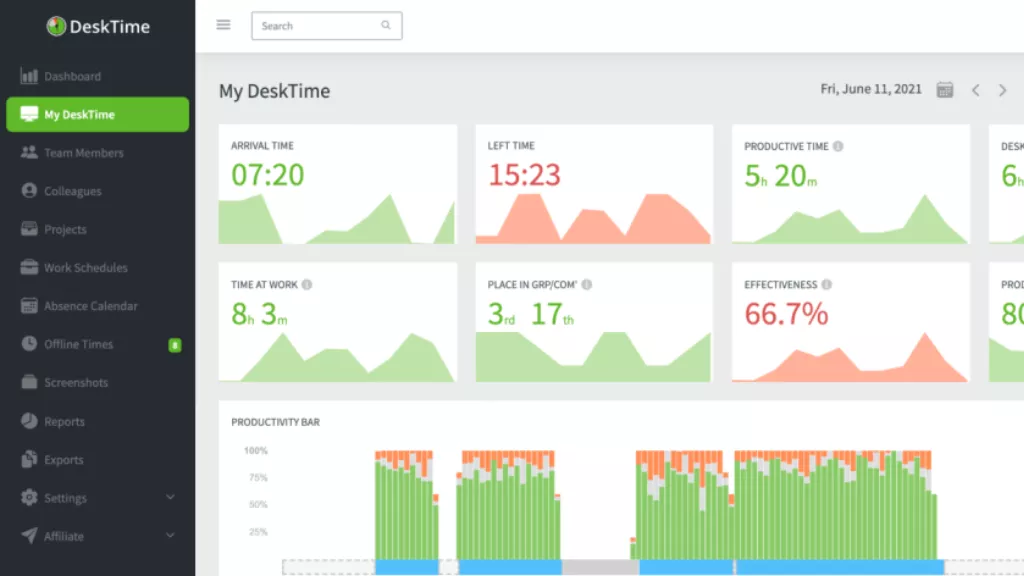Click the Arrival Time 07:20 value
This screenshot has height=576, width=1024.
(268, 175)
